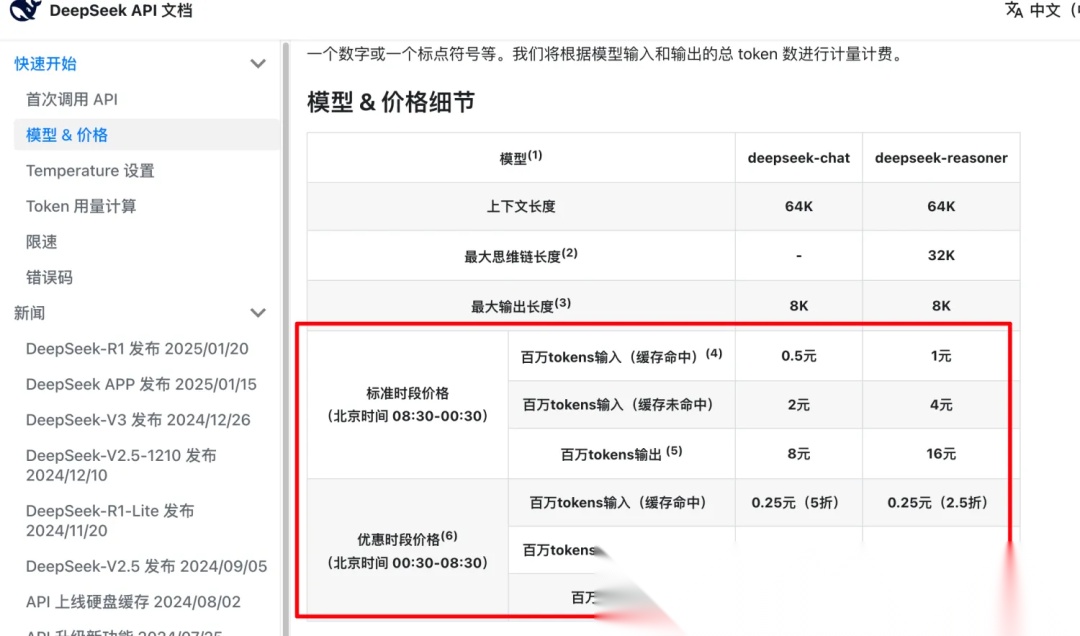Click the 8元 price cell
1080x636 pixels.
point(799,453)
